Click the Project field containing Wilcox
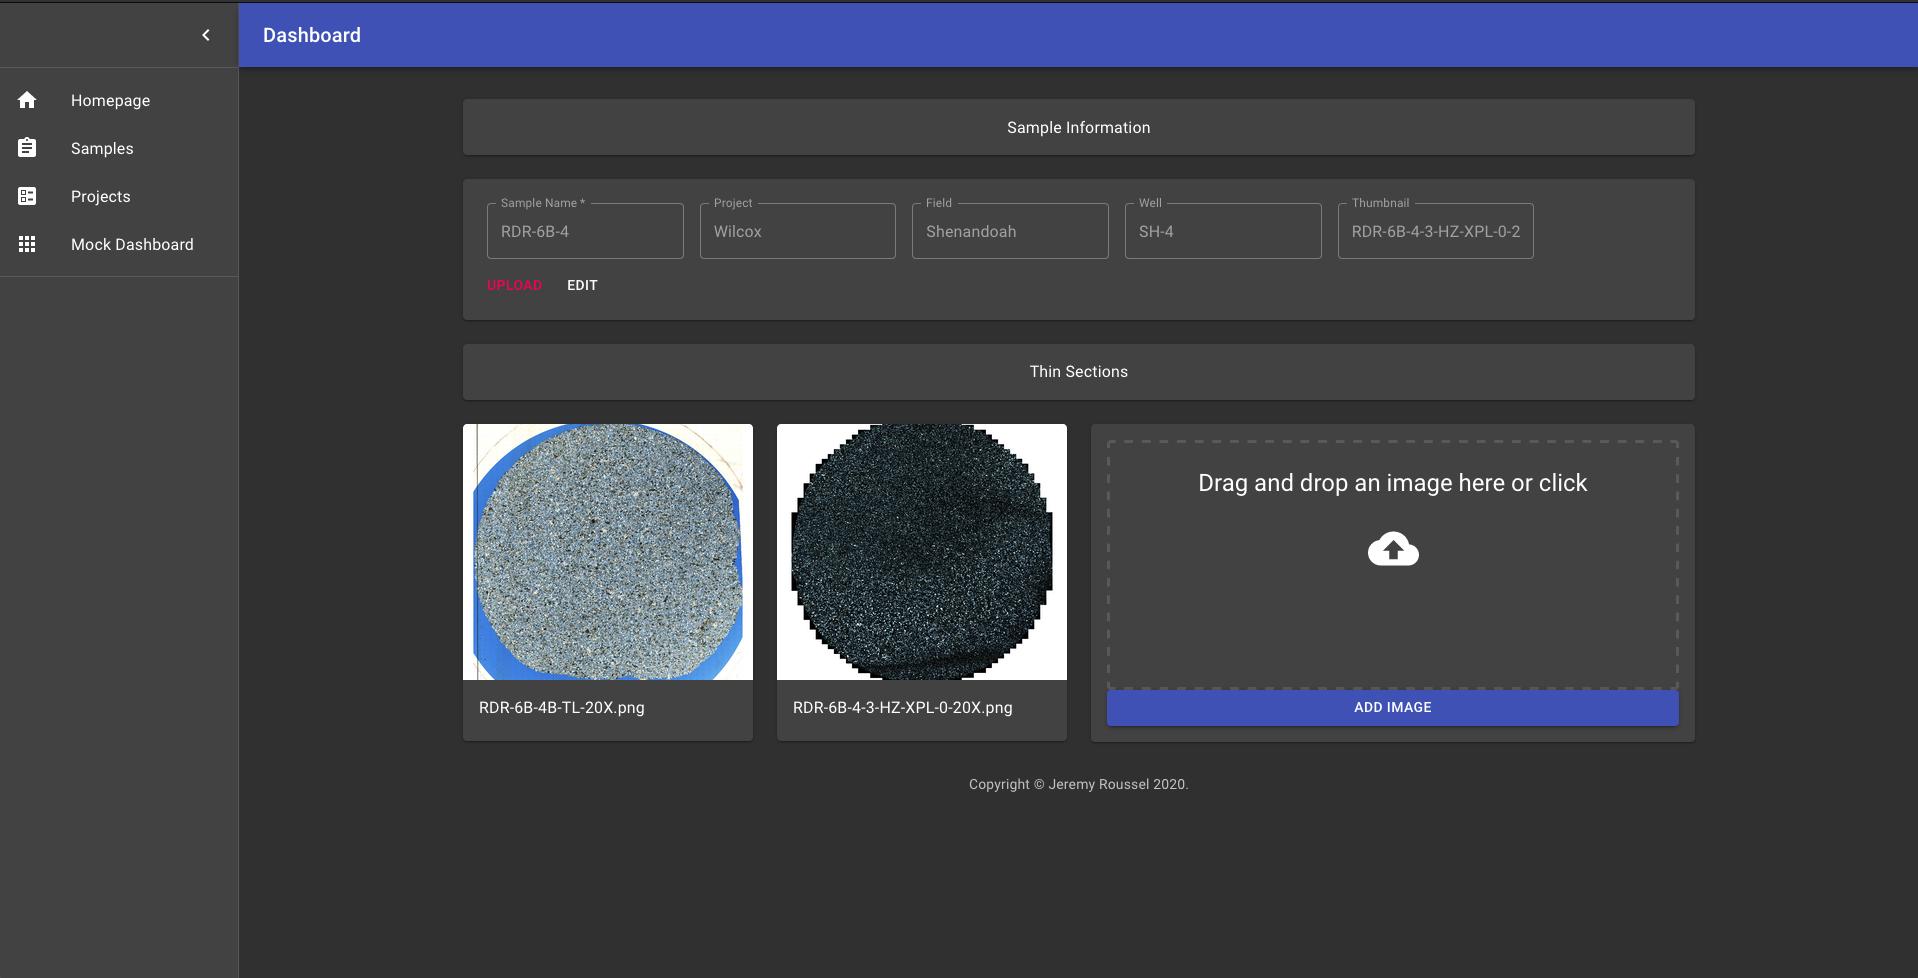Image resolution: width=1918 pixels, height=978 pixels. (x=798, y=231)
